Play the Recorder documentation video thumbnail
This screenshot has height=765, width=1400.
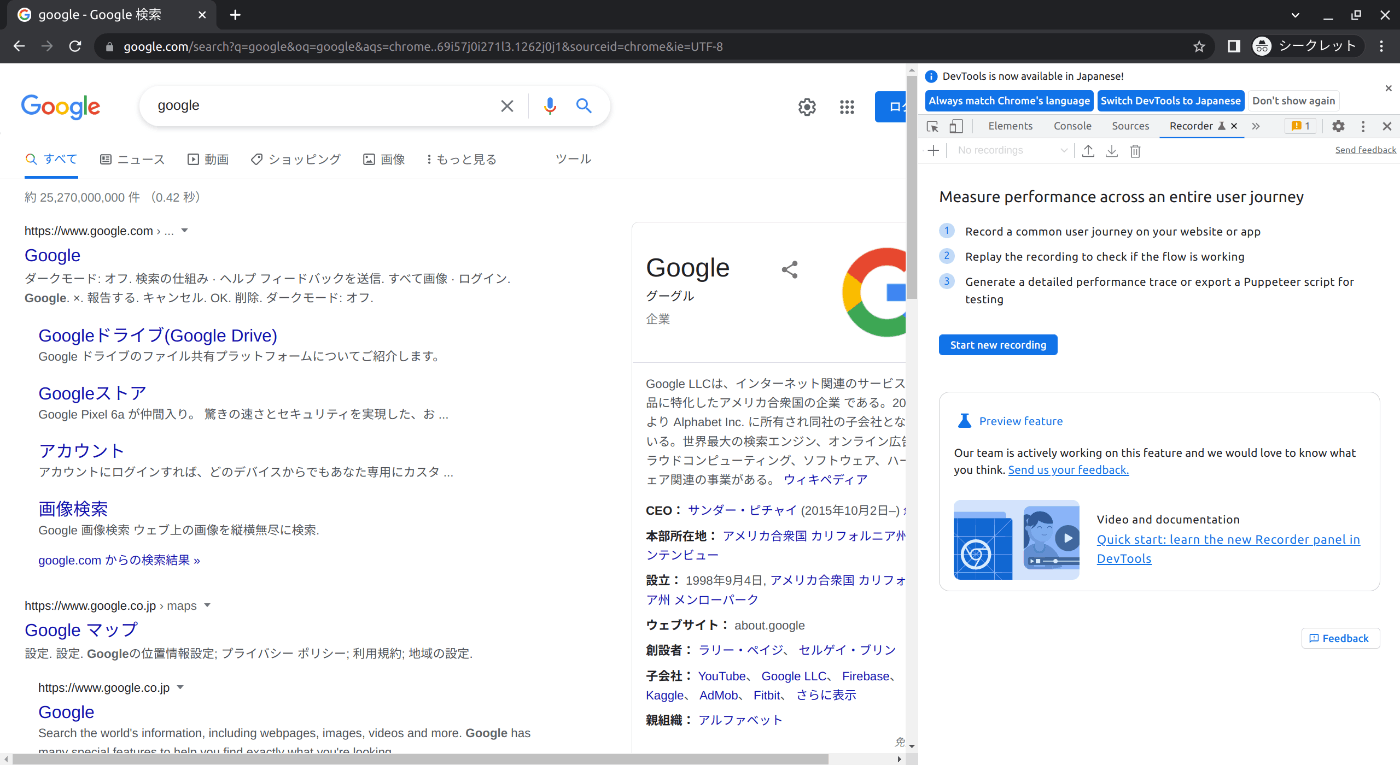pyautogui.click(x=1016, y=540)
